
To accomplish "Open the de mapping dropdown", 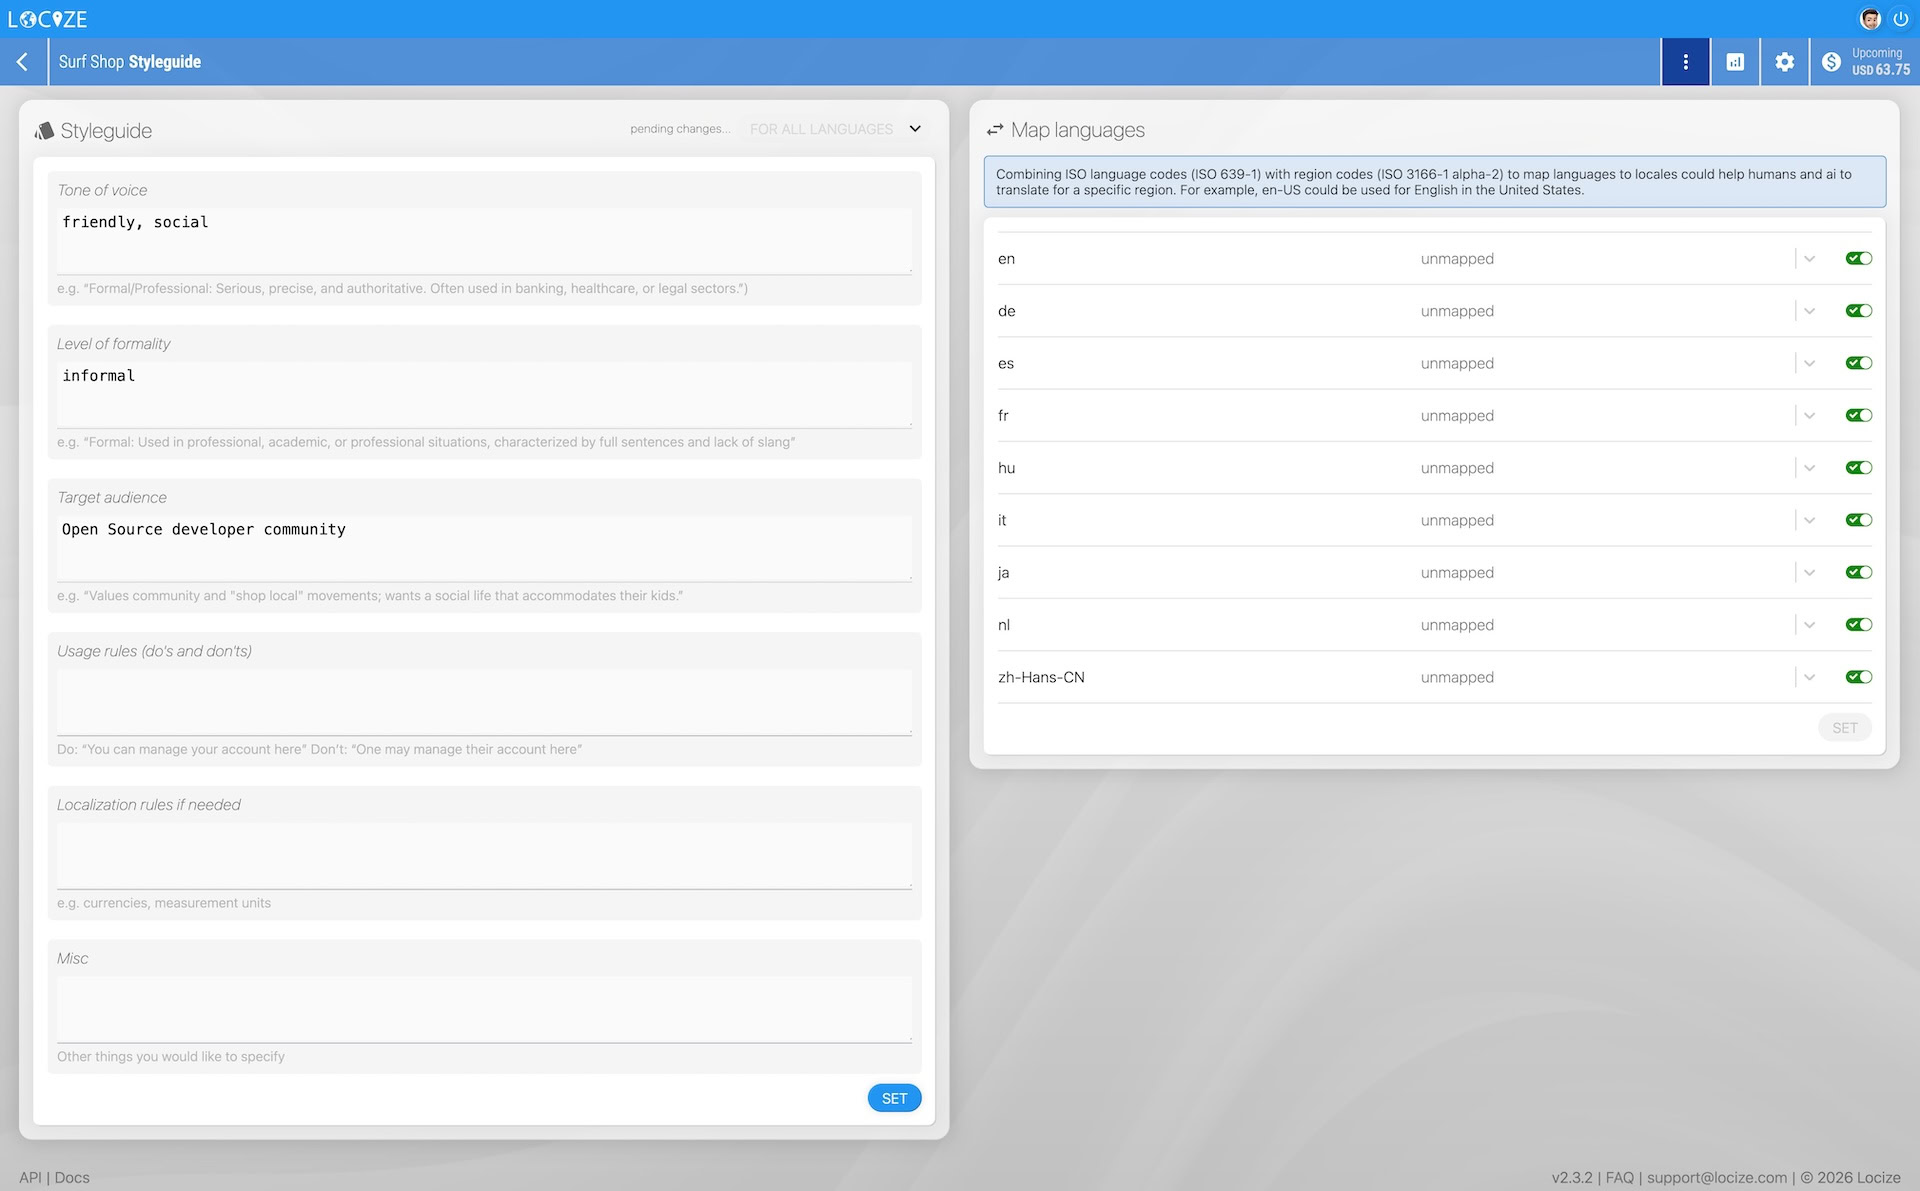I will click(x=1809, y=311).
